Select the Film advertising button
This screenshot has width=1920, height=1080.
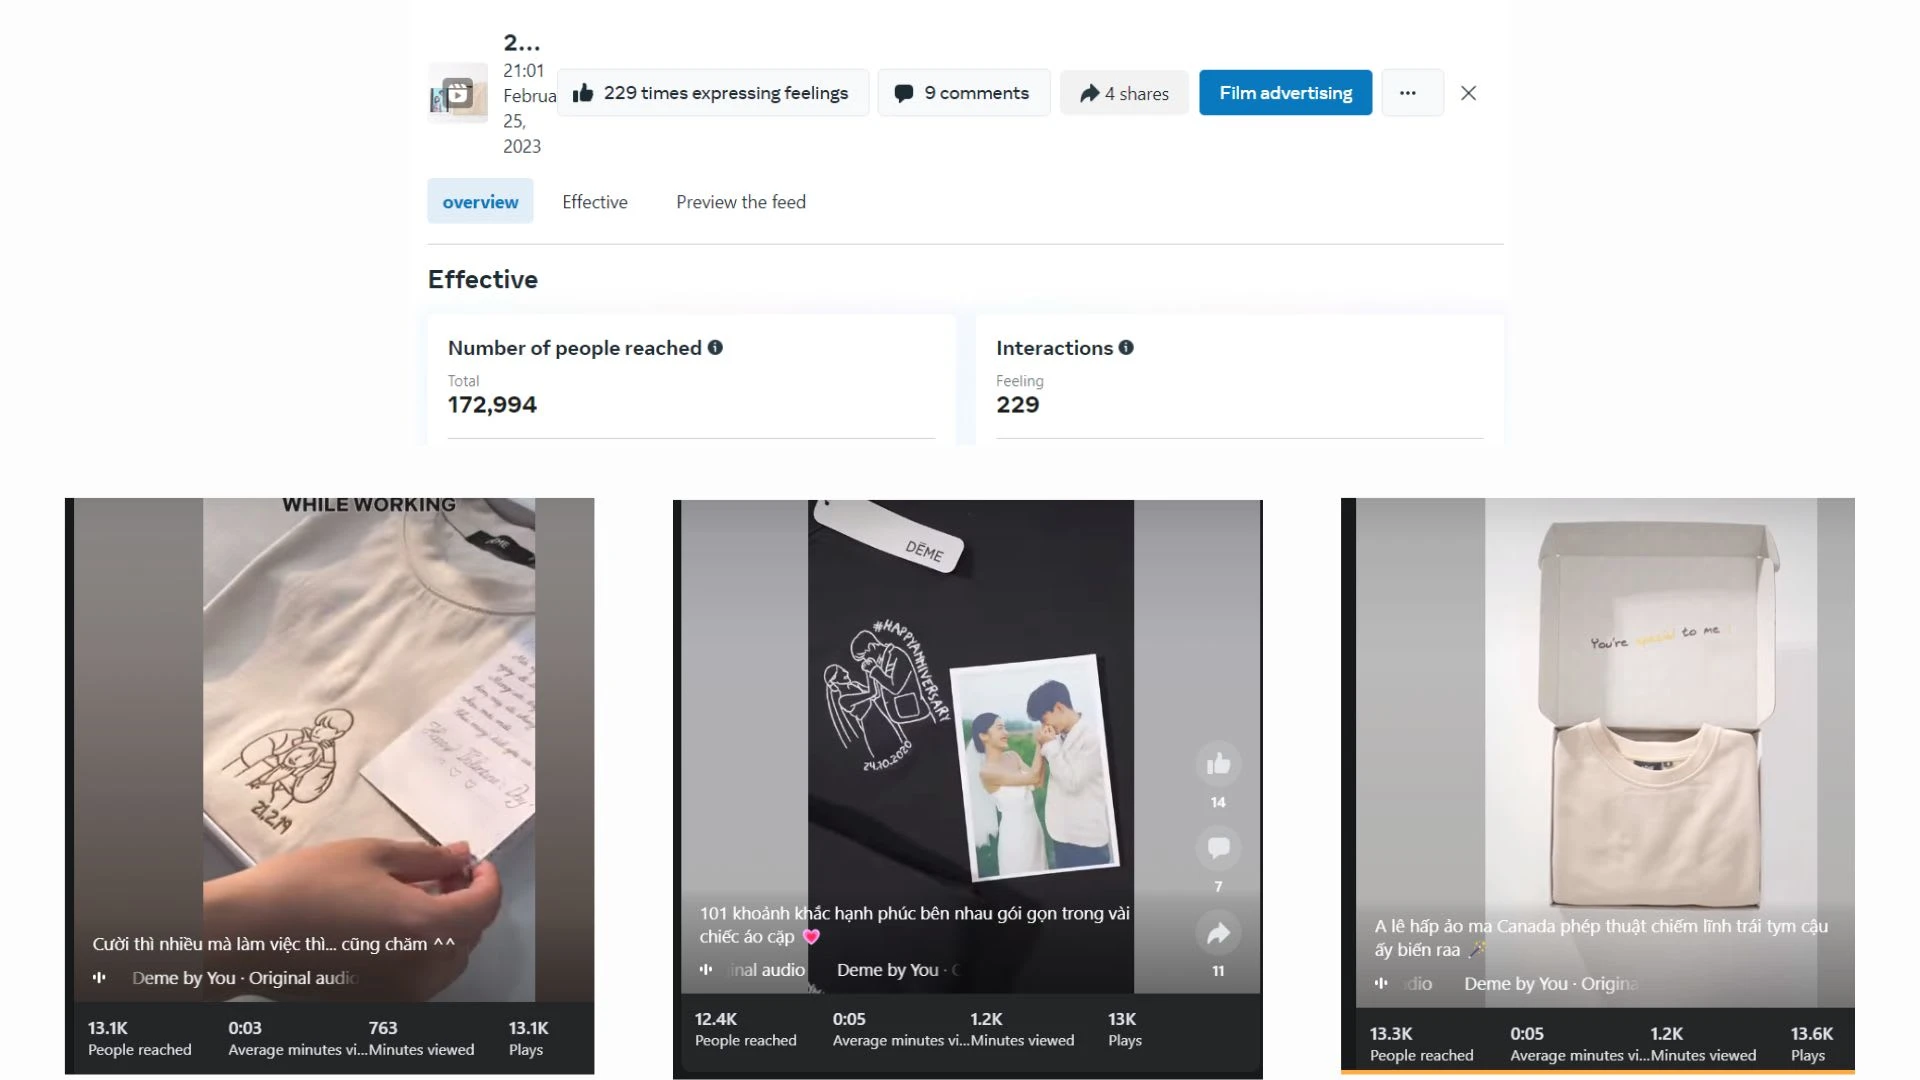(x=1286, y=92)
